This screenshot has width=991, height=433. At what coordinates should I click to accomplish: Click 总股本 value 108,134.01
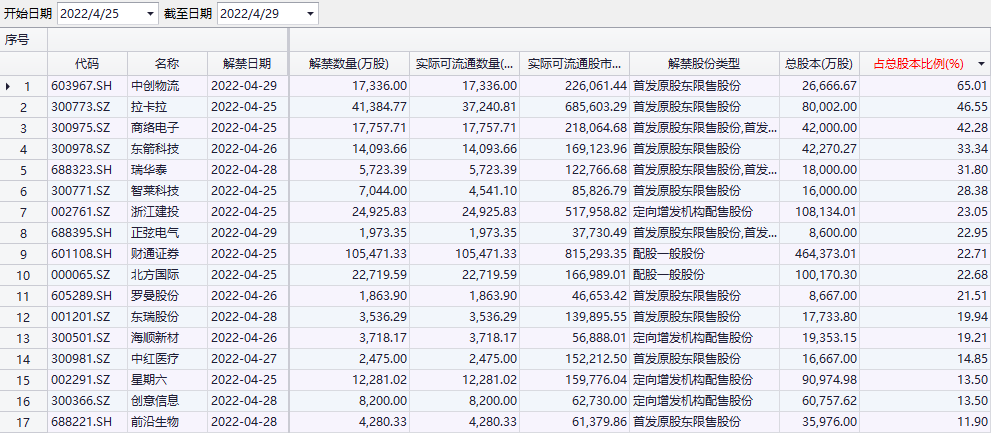coord(827,212)
